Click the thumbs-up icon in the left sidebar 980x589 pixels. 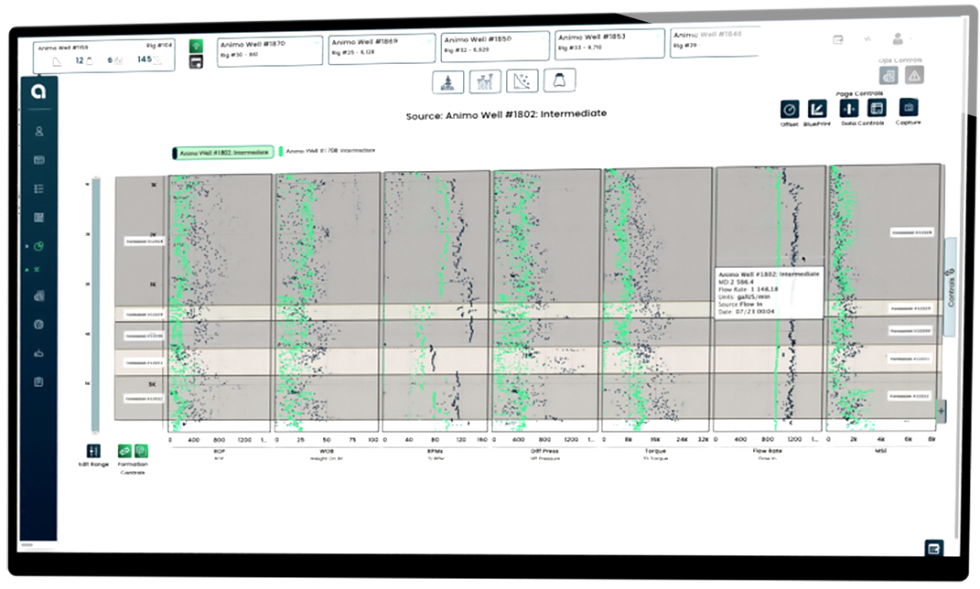39,353
